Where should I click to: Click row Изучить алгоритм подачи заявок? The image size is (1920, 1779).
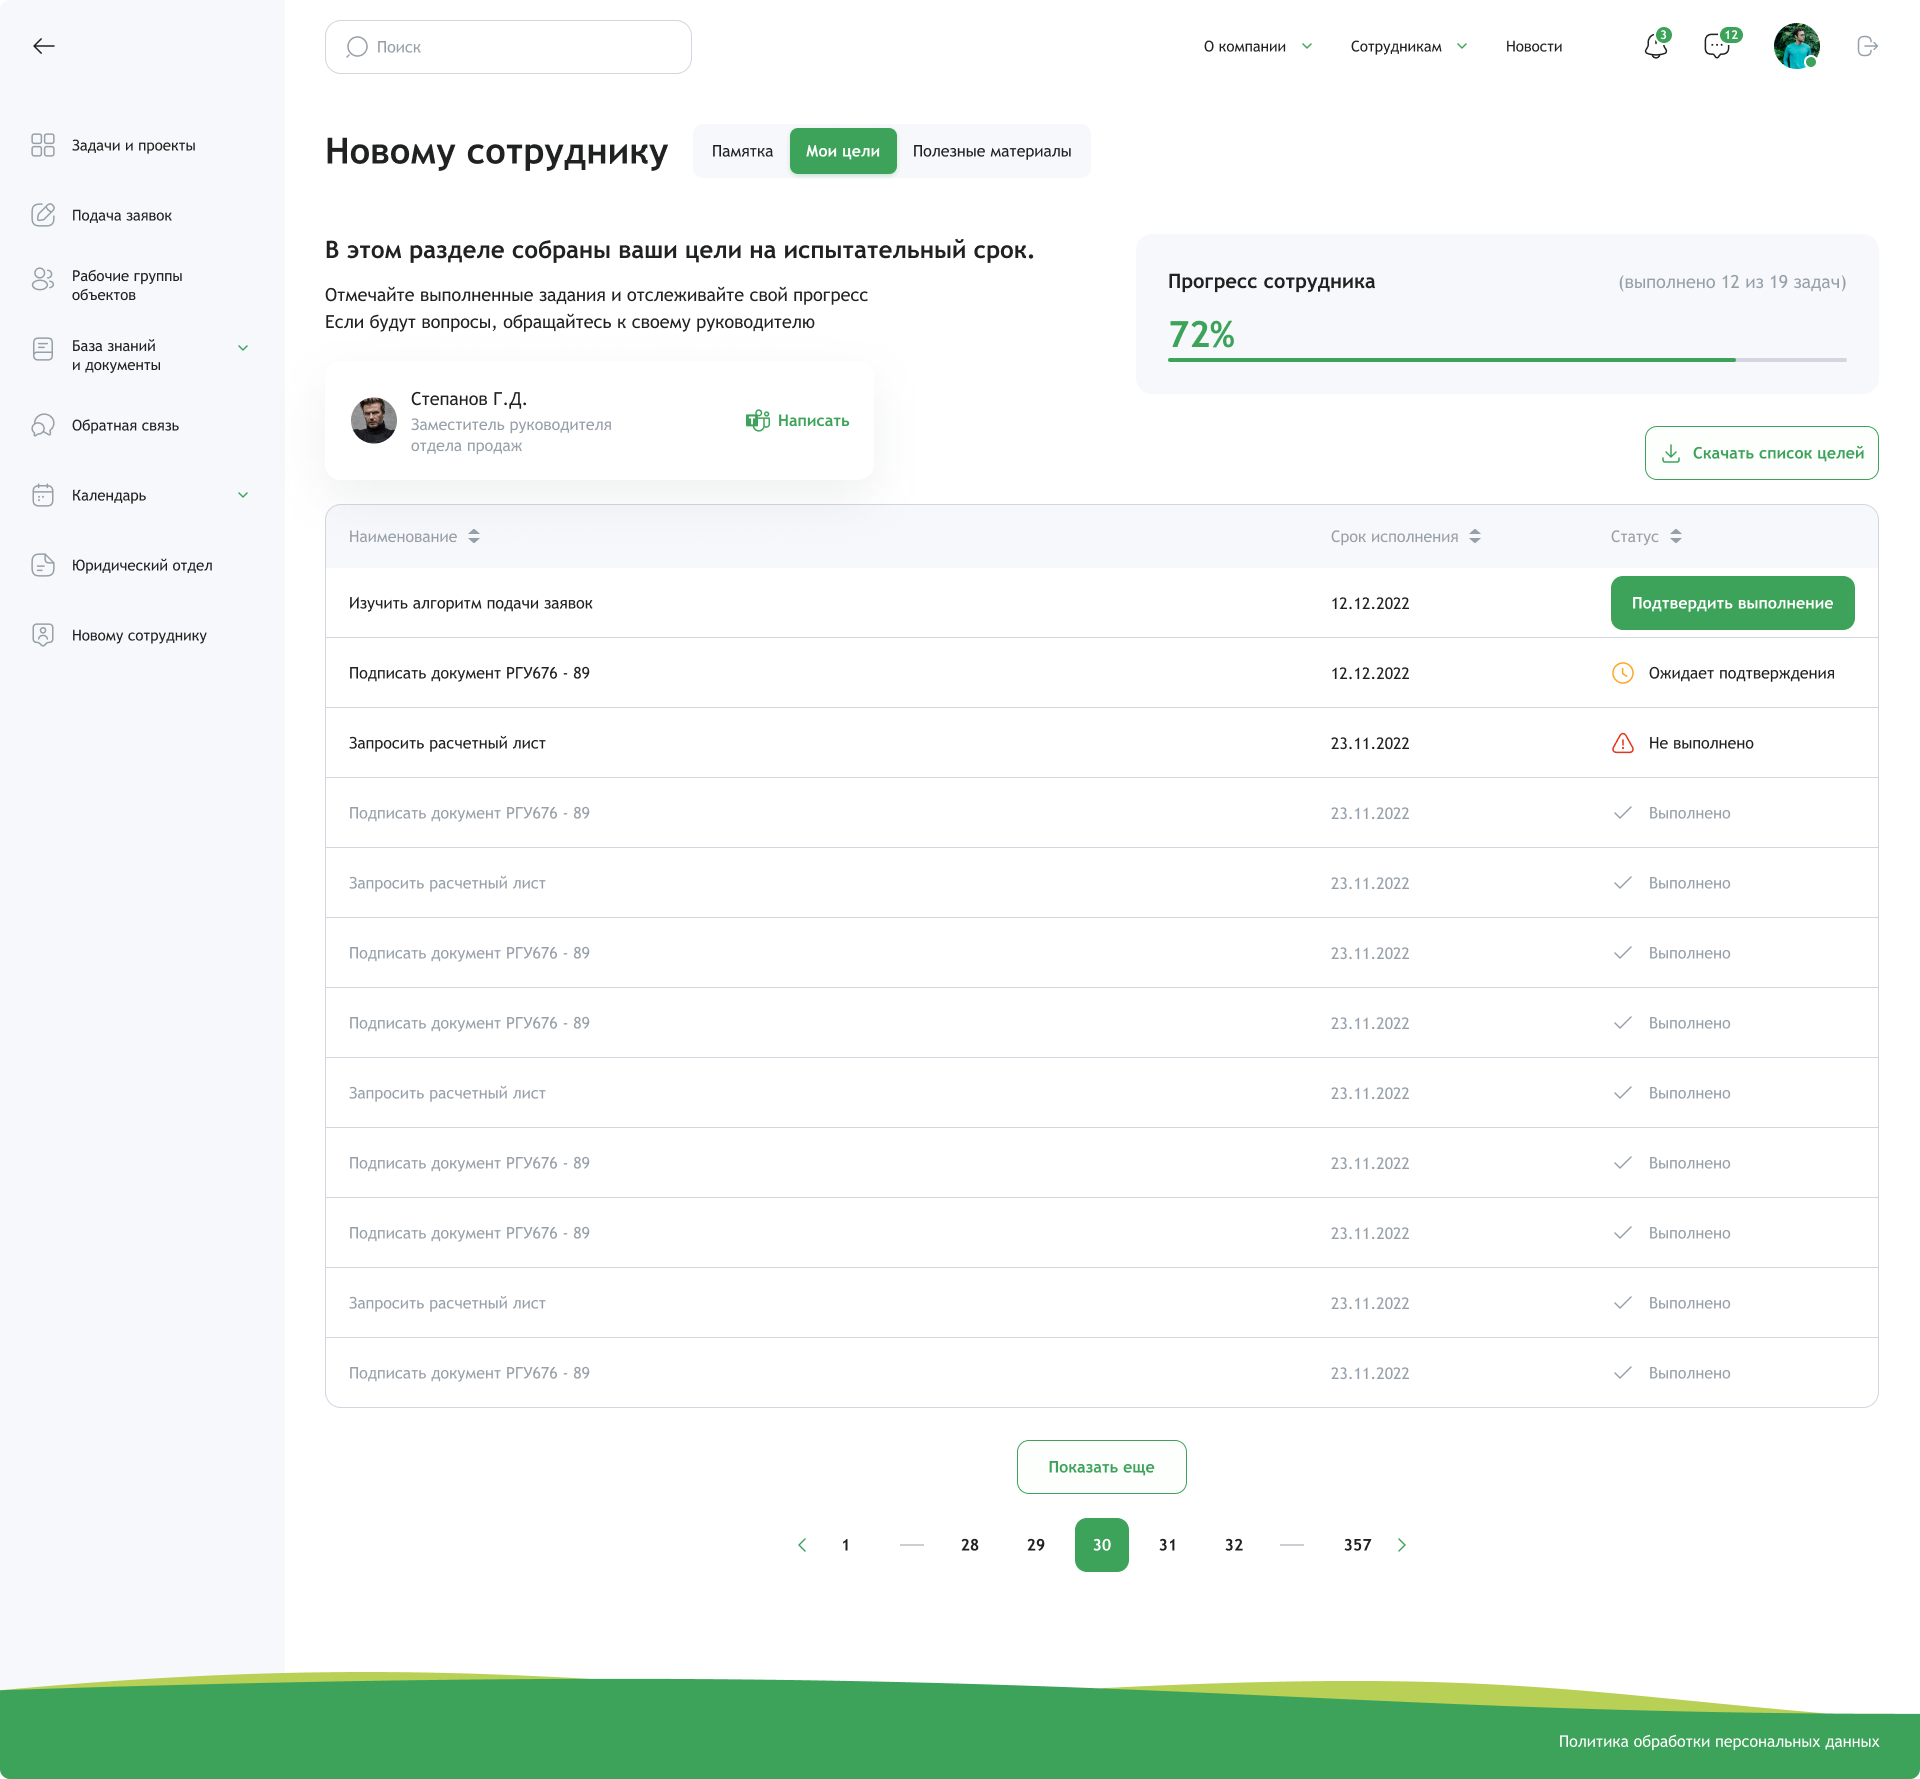1101,603
